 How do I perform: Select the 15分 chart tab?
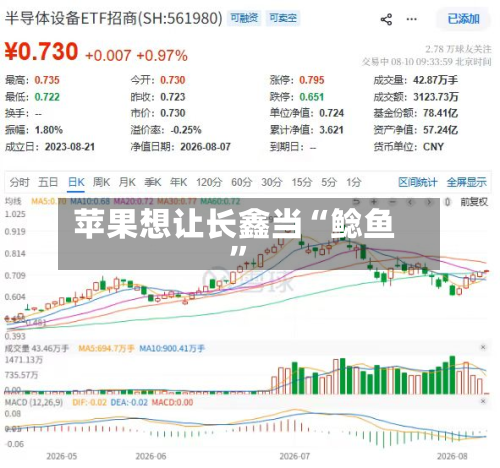tap(302, 182)
